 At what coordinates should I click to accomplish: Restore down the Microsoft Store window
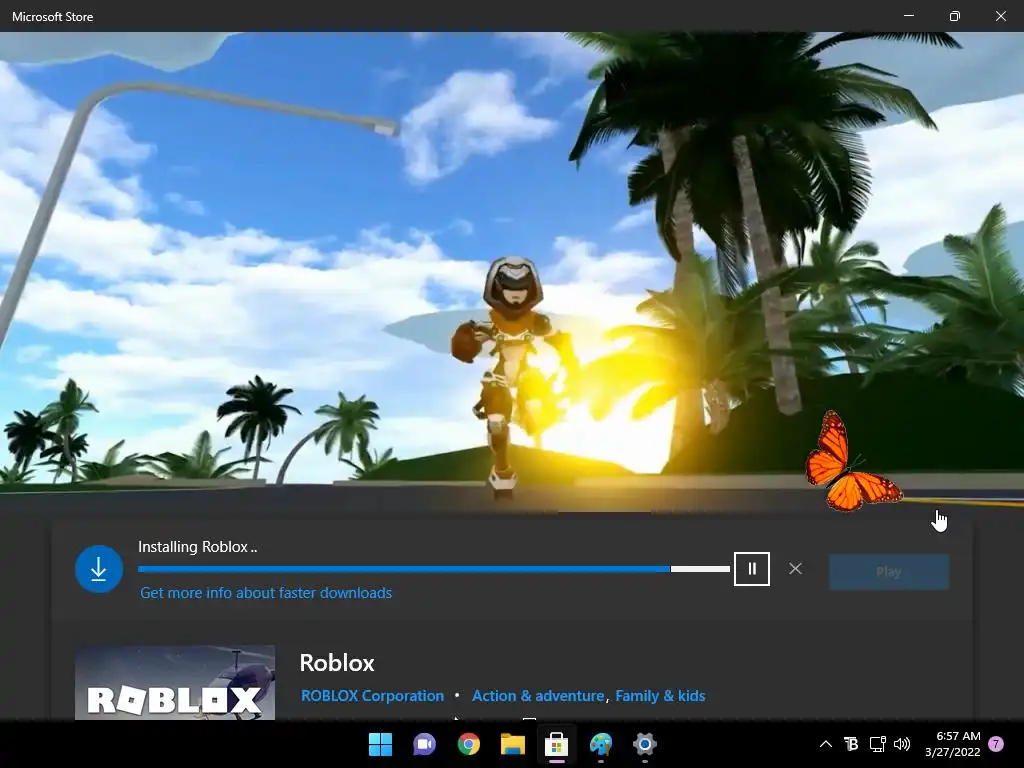click(x=955, y=16)
